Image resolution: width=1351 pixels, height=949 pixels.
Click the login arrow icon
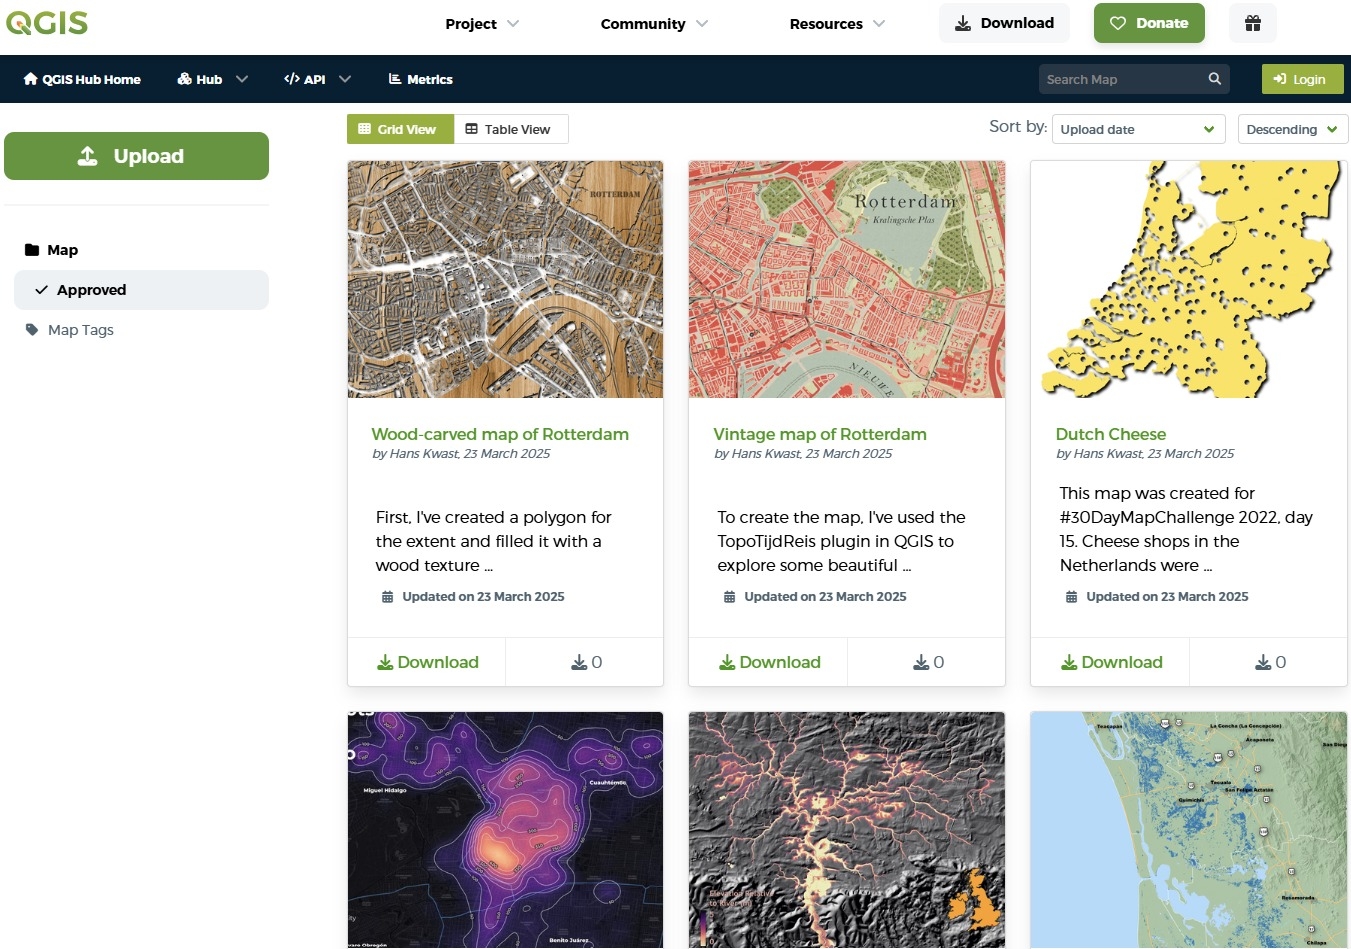1279,79
